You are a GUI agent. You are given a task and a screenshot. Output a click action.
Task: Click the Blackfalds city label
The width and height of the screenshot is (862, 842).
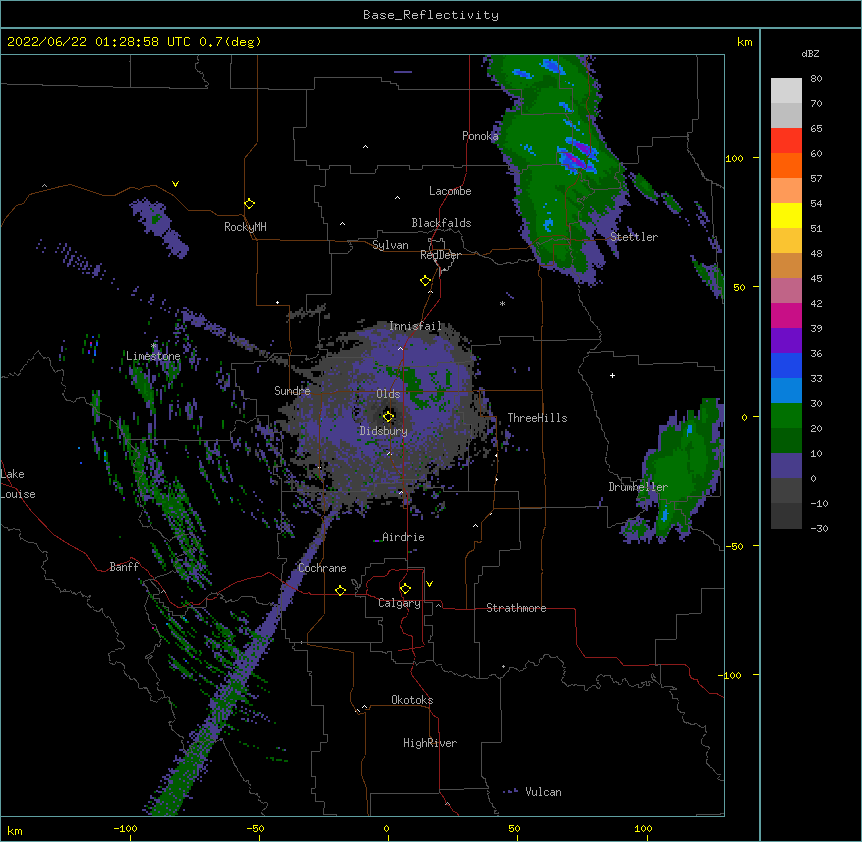coord(441,223)
